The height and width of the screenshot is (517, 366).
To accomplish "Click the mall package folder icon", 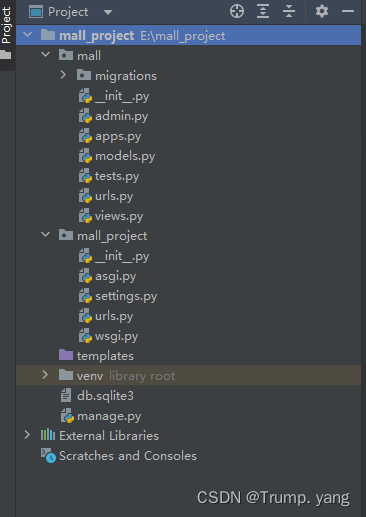I will click(x=66, y=54).
